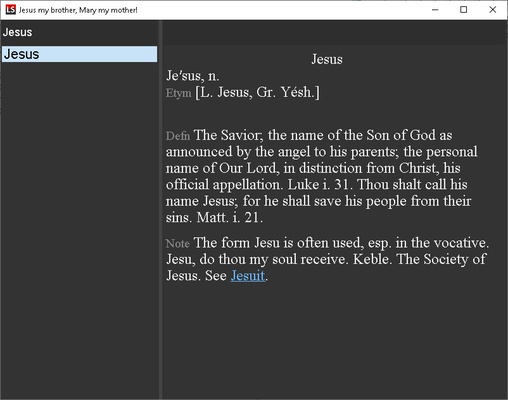Open the Jesuit link
This screenshot has width=508, height=400.
click(x=248, y=276)
